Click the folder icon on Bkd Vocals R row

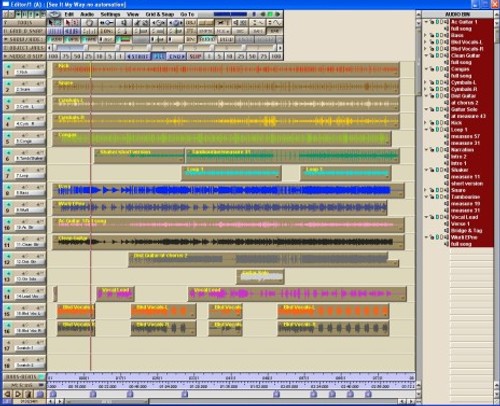432,49
